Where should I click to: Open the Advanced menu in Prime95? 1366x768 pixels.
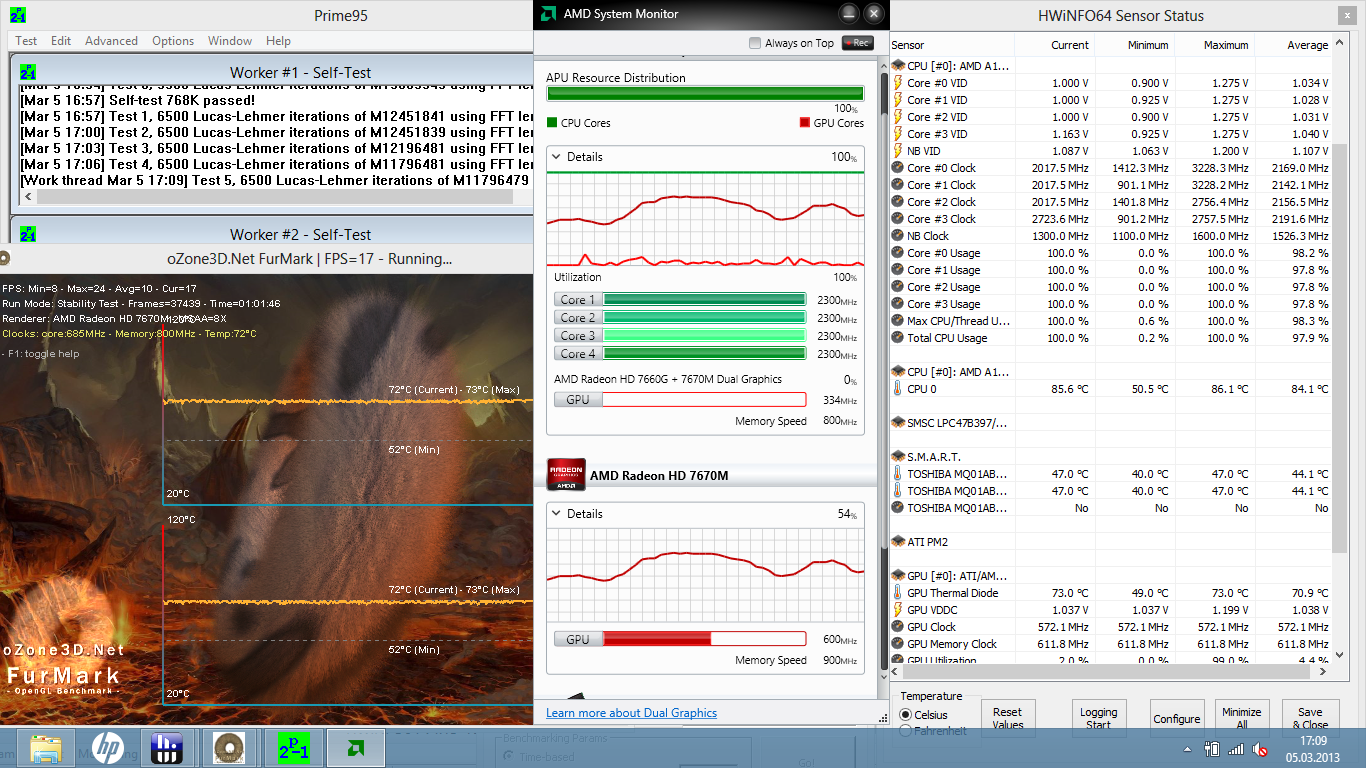click(111, 41)
